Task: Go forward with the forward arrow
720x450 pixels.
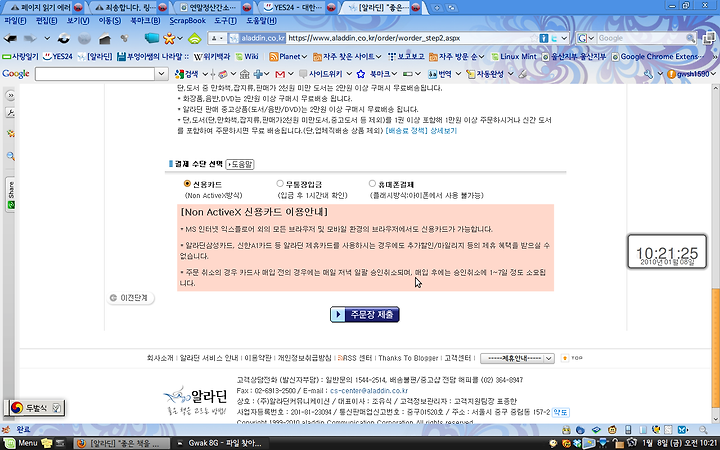Action: [x=30, y=38]
